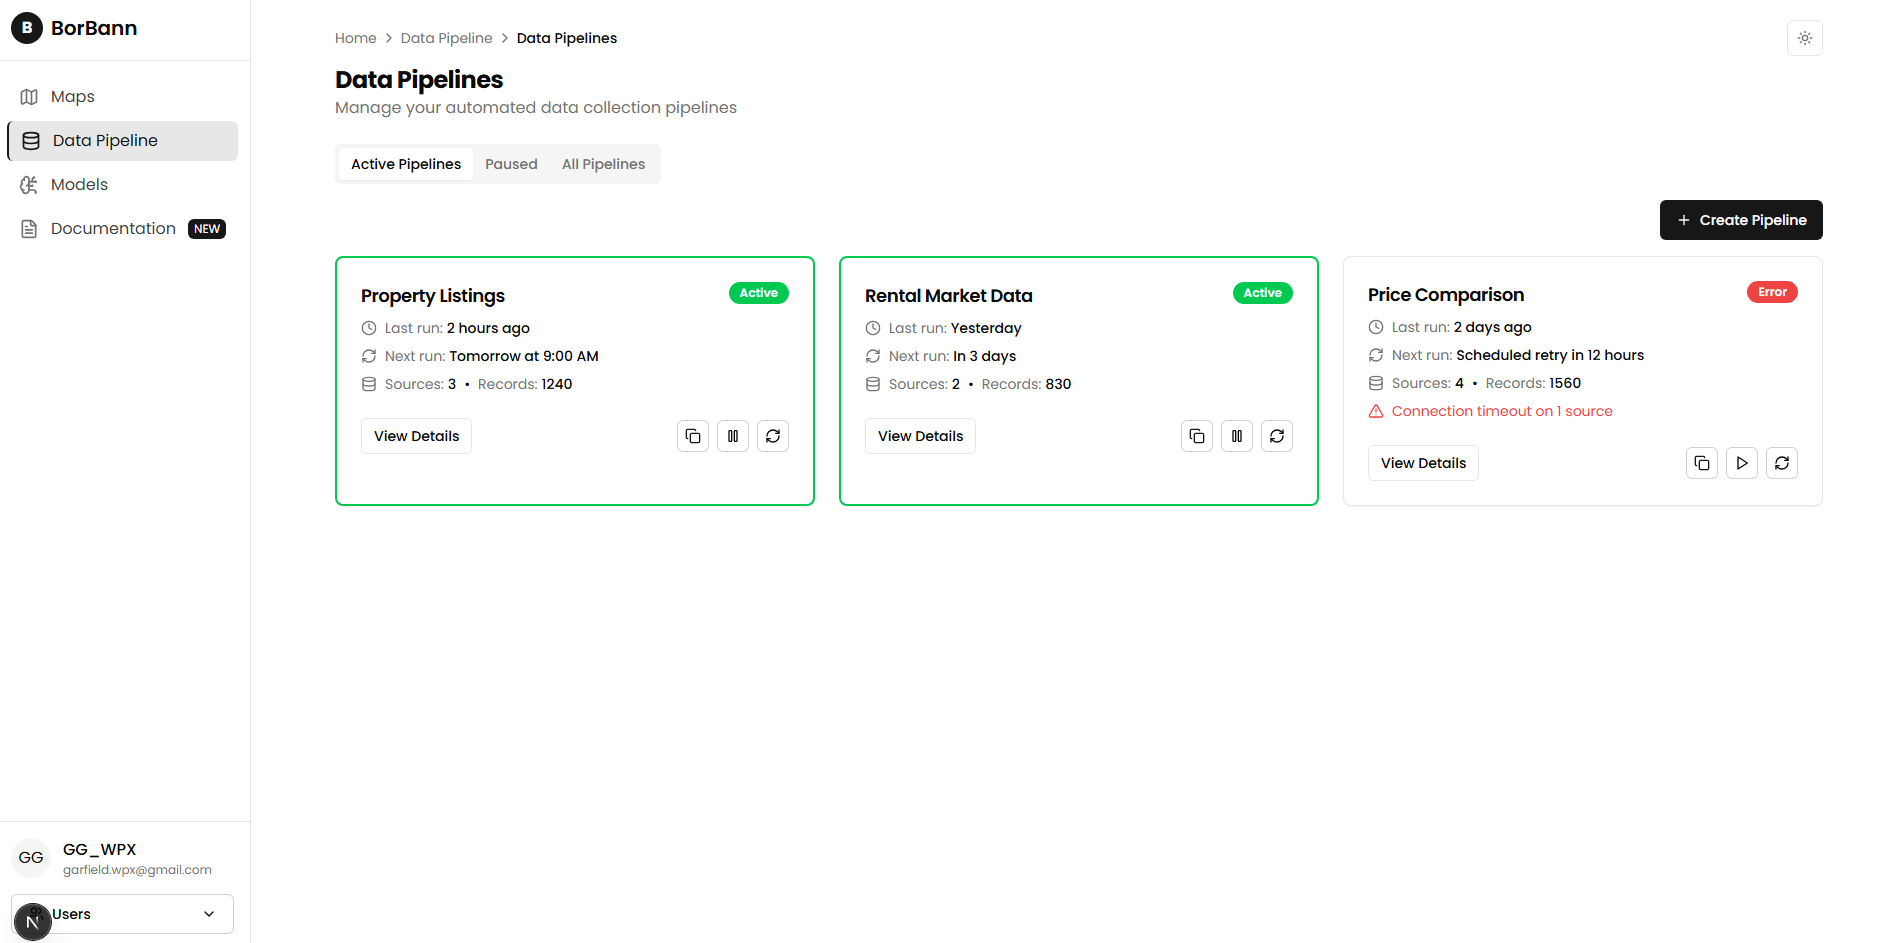The width and height of the screenshot is (1900, 943).
Task: Open Models in the sidebar
Action: 79,185
